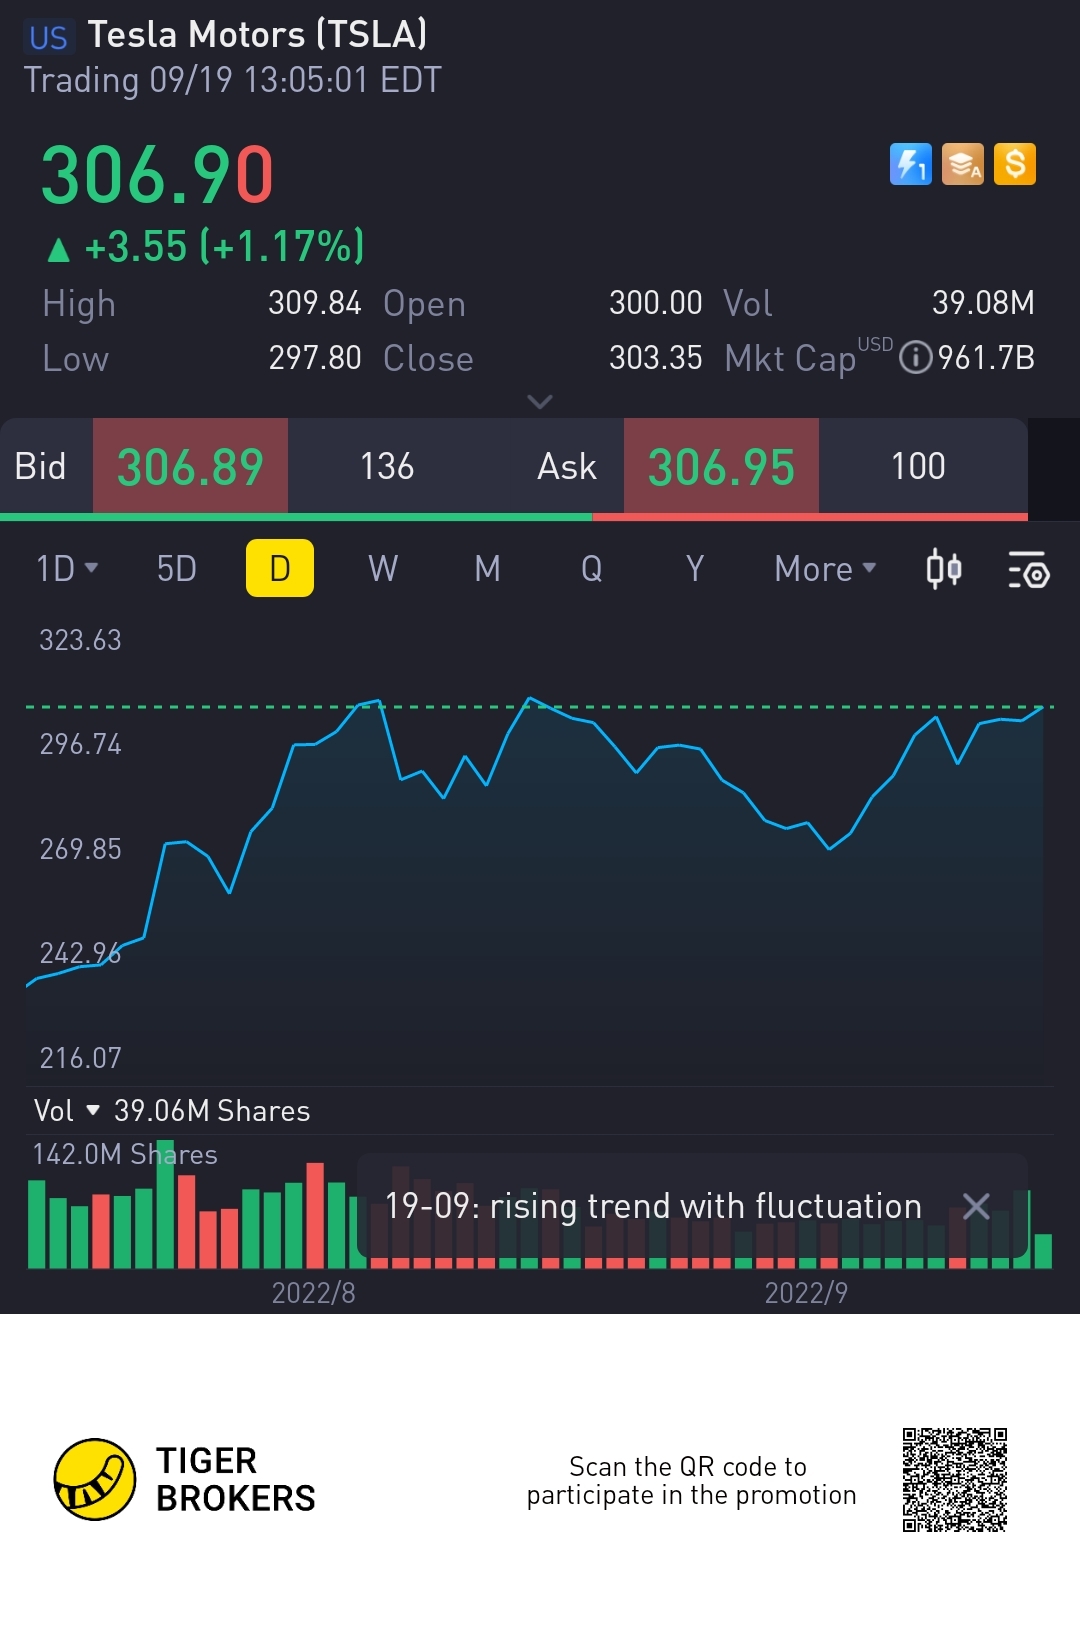Tap the ask size 100
This screenshot has height=1646, width=1080.
(918, 466)
